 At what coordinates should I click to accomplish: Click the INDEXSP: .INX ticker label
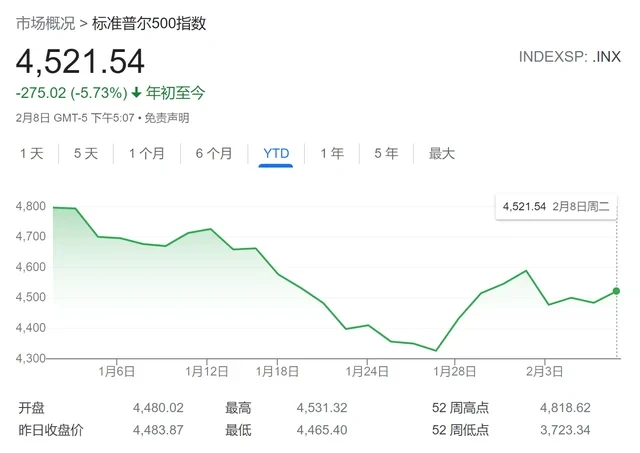(x=569, y=56)
